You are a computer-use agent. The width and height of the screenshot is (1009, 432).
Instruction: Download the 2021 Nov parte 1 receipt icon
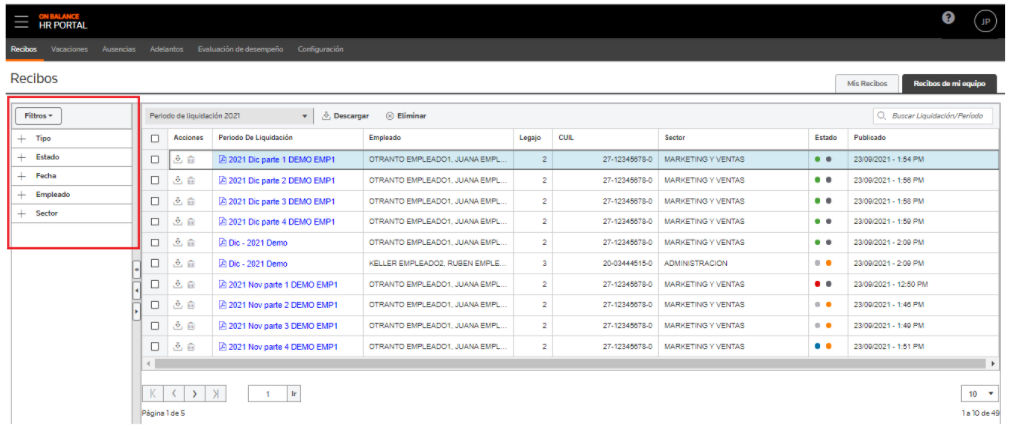click(178, 284)
